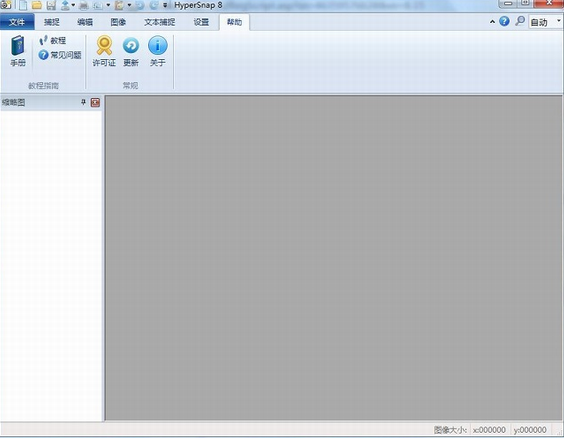Switch to the 文本捕捉 text capture tab
Screen dimensions: 564x438
(160, 22)
